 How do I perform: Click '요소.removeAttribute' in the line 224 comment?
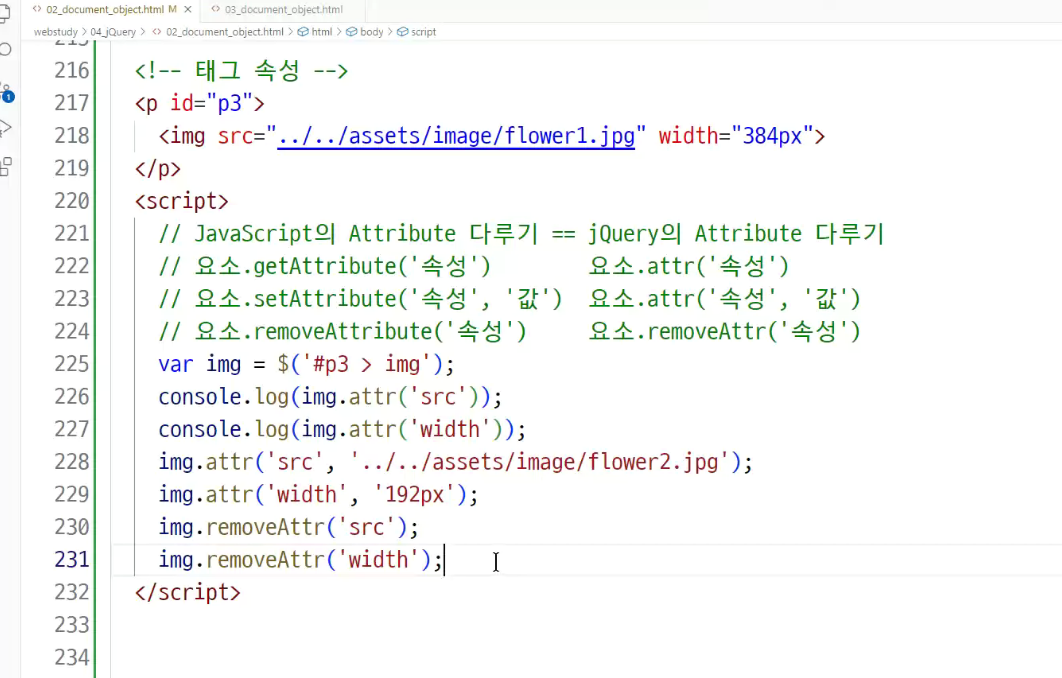click(313, 332)
